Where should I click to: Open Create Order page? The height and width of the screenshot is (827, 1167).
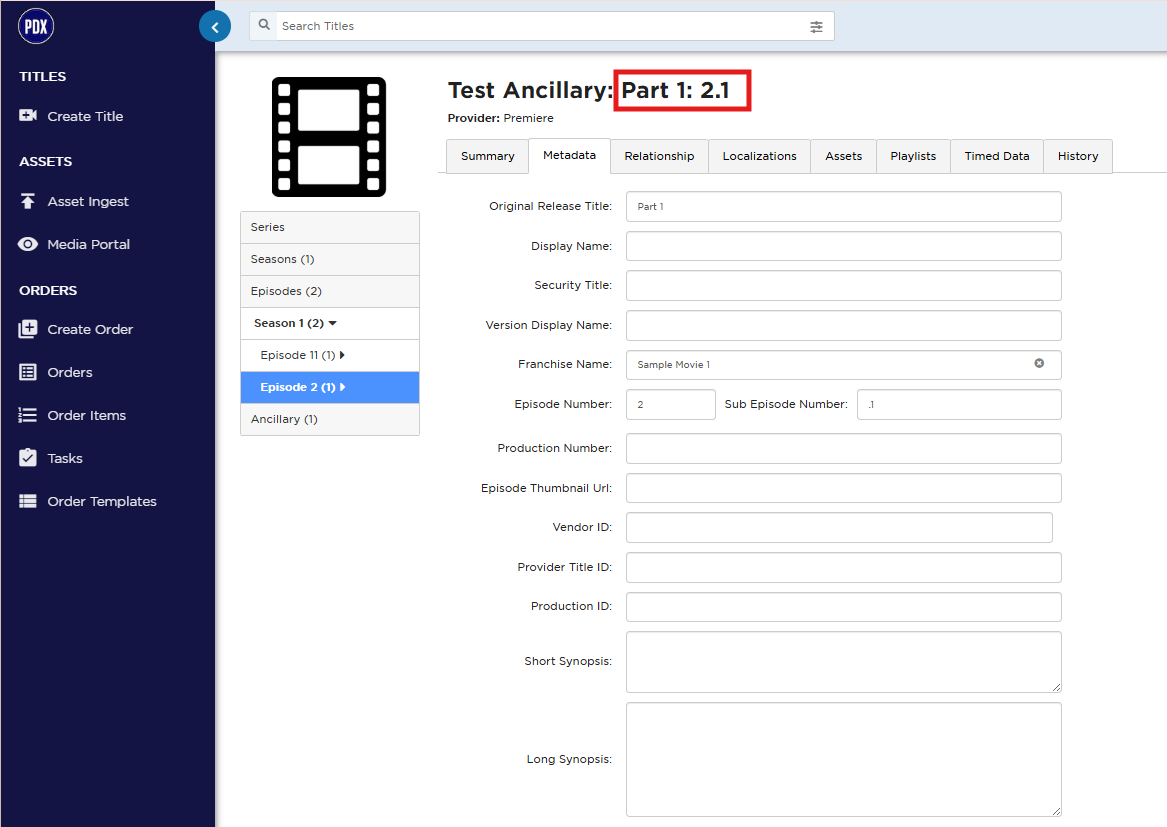[90, 329]
